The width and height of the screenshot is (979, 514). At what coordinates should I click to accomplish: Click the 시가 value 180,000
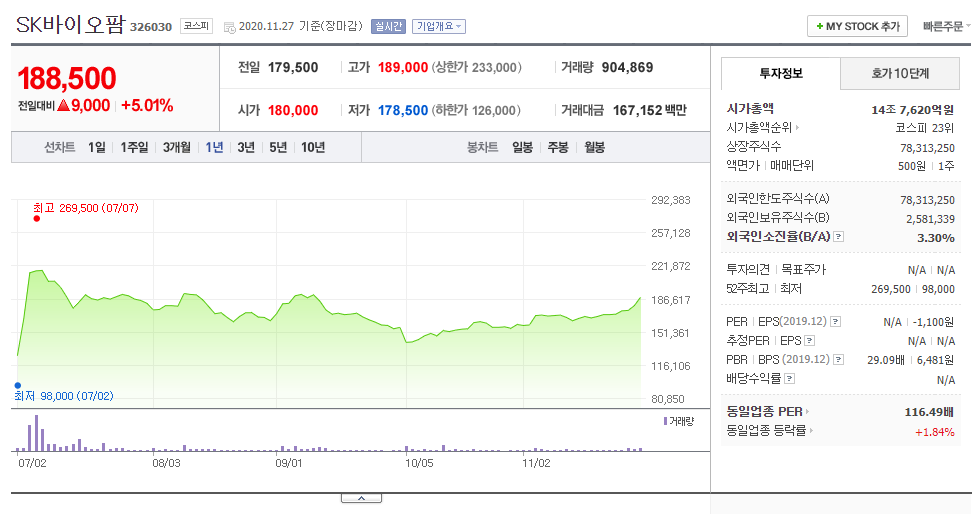(x=293, y=111)
